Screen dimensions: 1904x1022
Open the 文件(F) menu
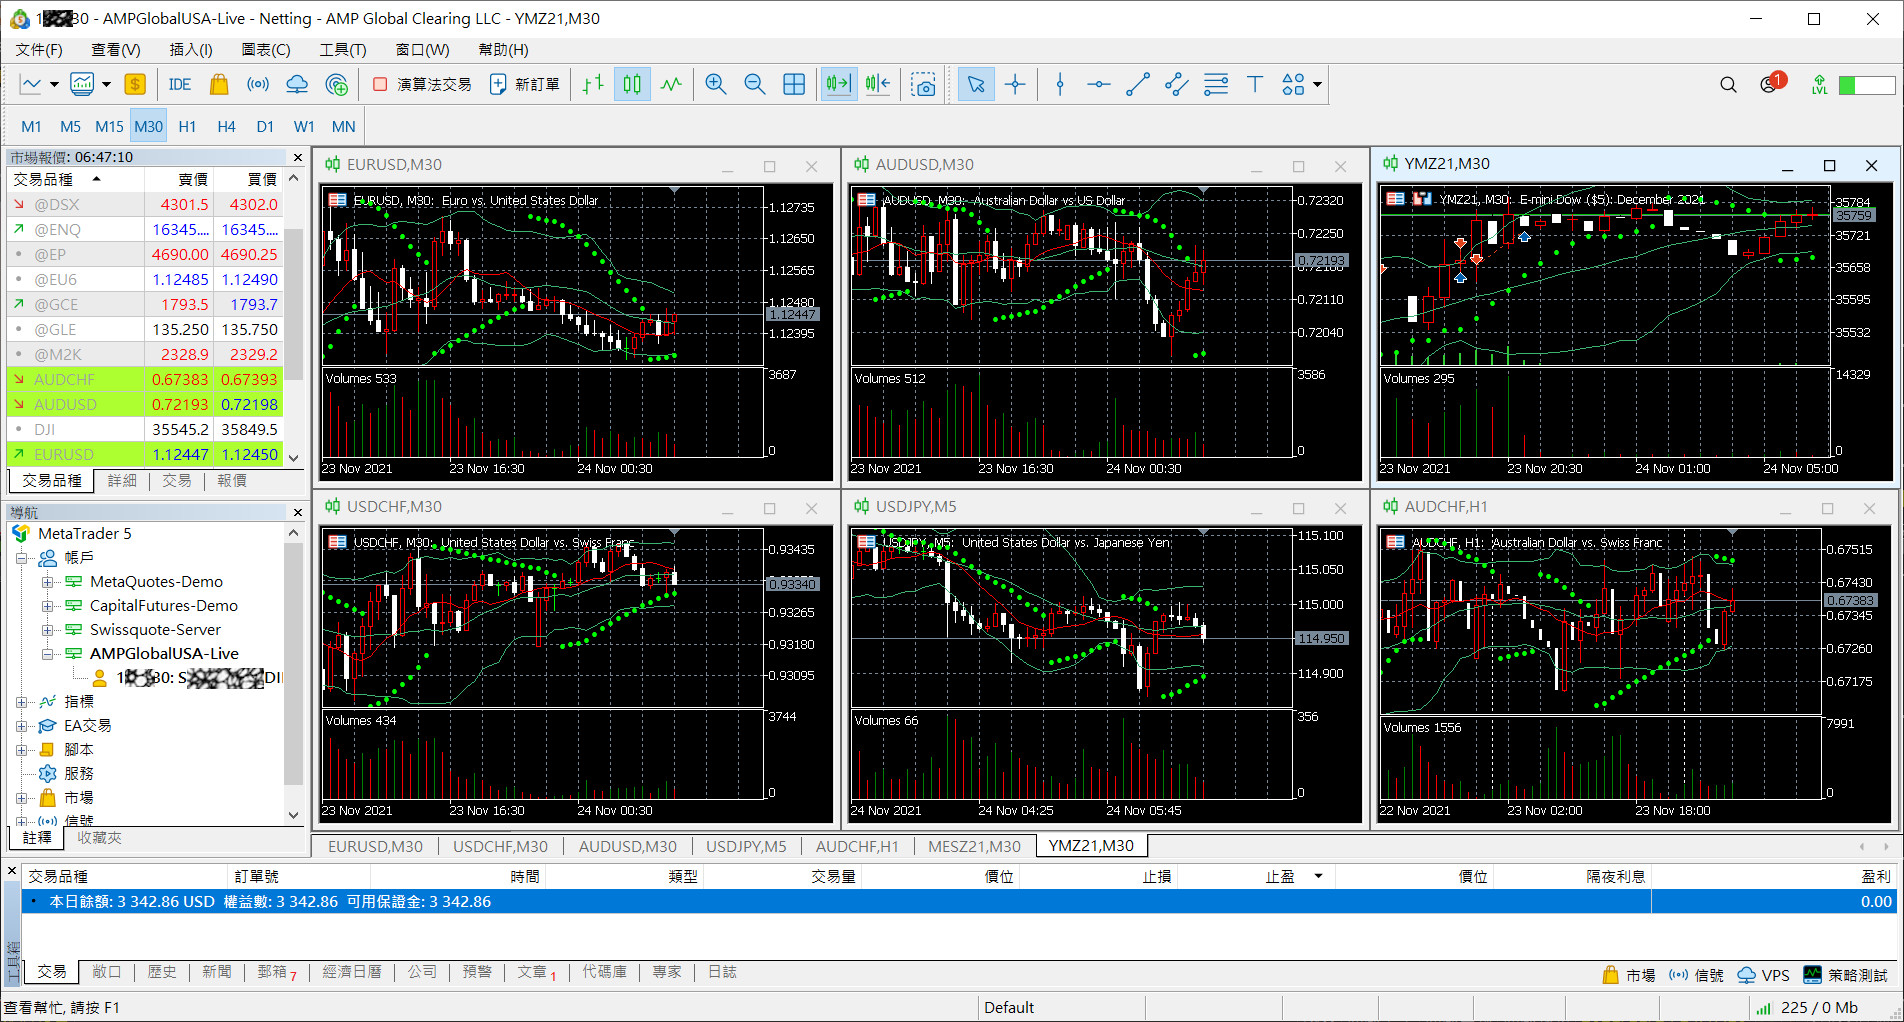pyautogui.click(x=39, y=50)
